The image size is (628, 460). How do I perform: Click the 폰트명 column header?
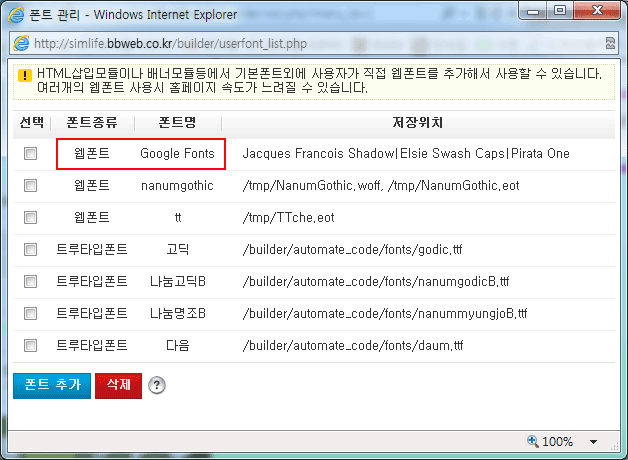pos(178,123)
